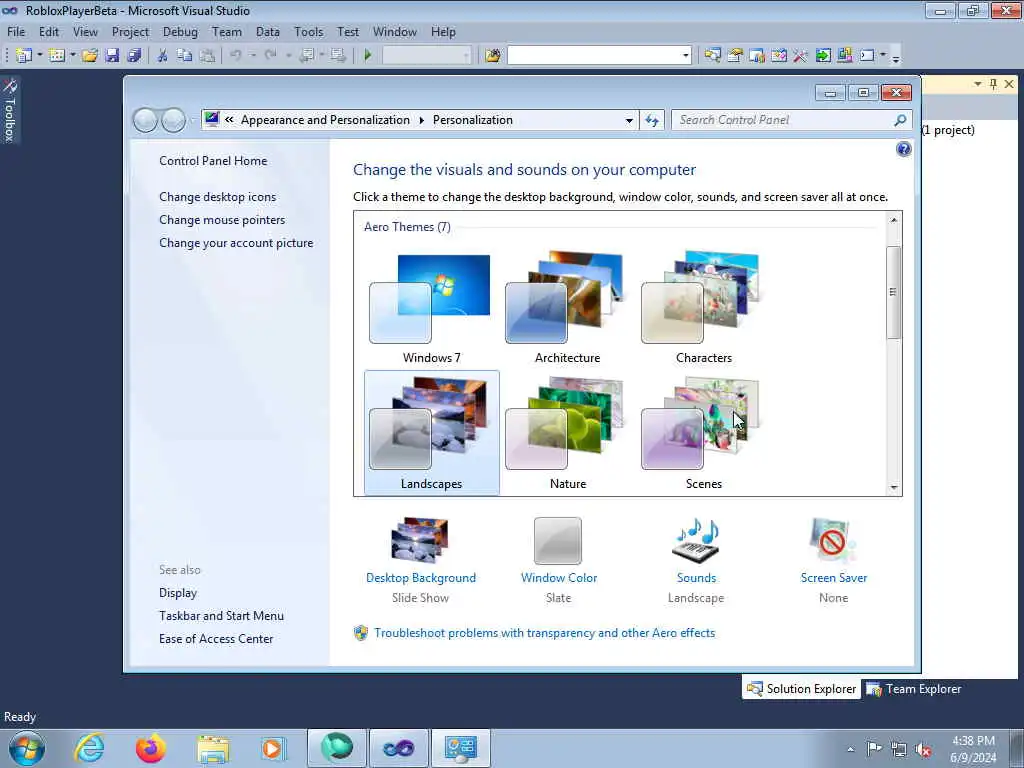Open Taskbar and Start Menu link
Viewport: 1024px width, 768px height.
(x=221, y=616)
